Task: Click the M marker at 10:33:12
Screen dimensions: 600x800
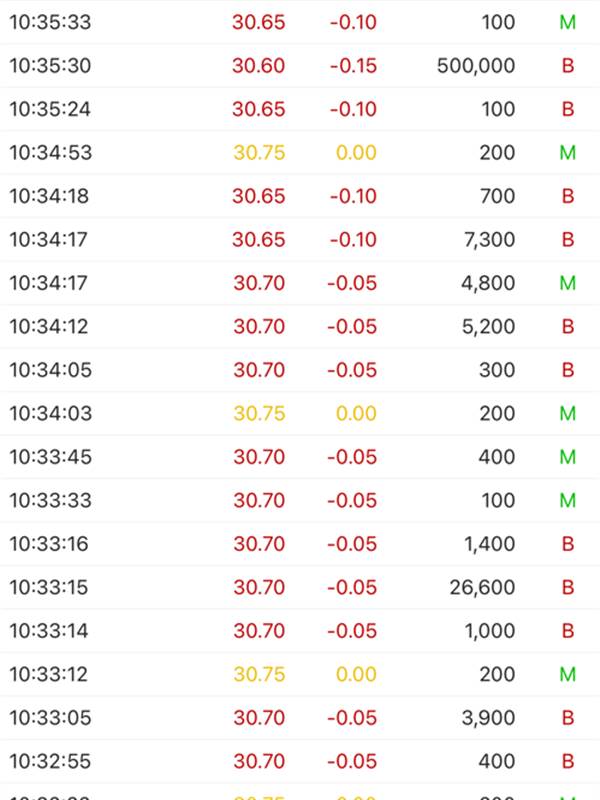Action: [x=568, y=674]
